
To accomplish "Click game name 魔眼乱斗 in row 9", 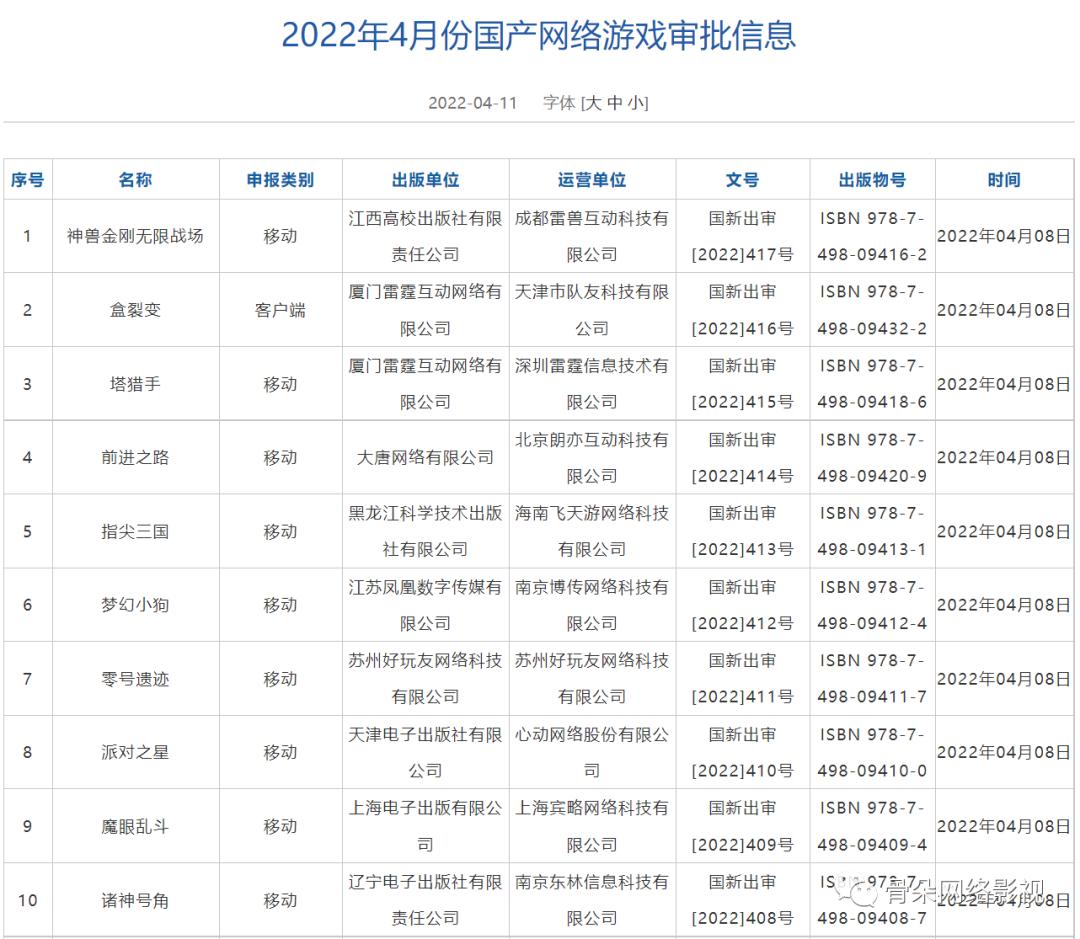I will click(135, 825).
